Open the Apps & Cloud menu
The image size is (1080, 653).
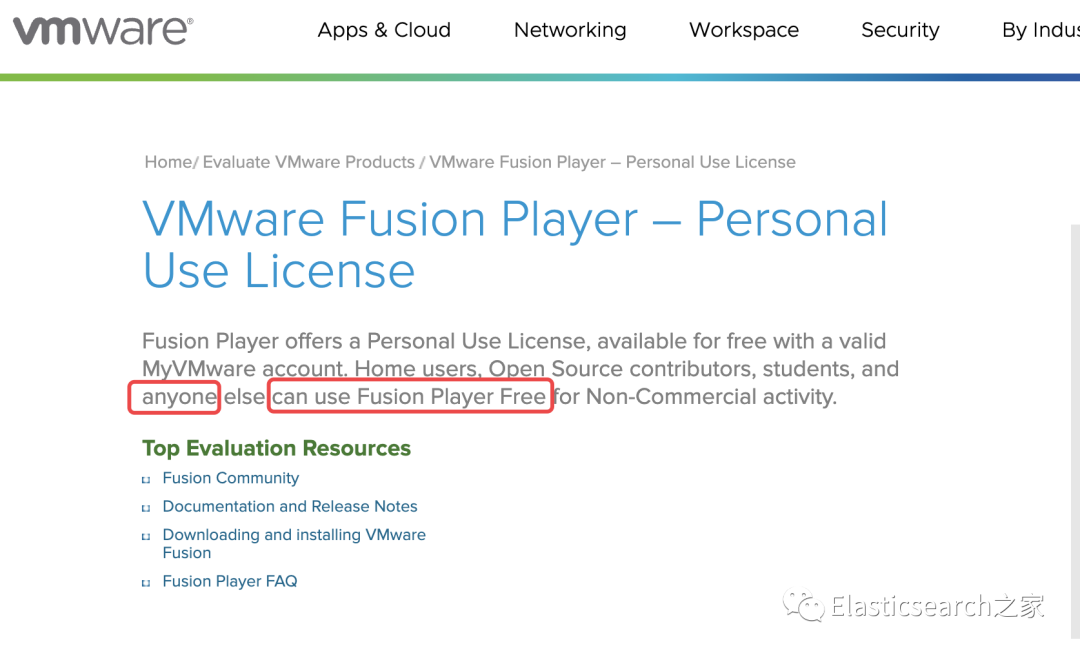[384, 30]
